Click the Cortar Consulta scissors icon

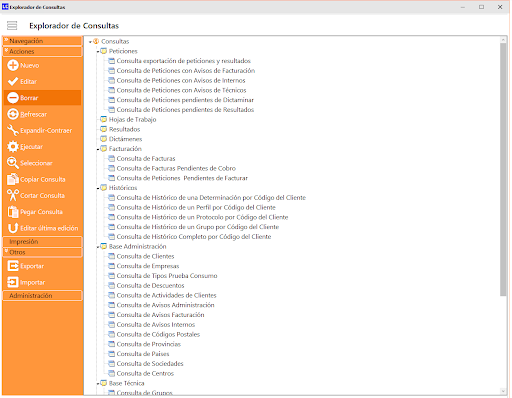click(x=13, y=196)
